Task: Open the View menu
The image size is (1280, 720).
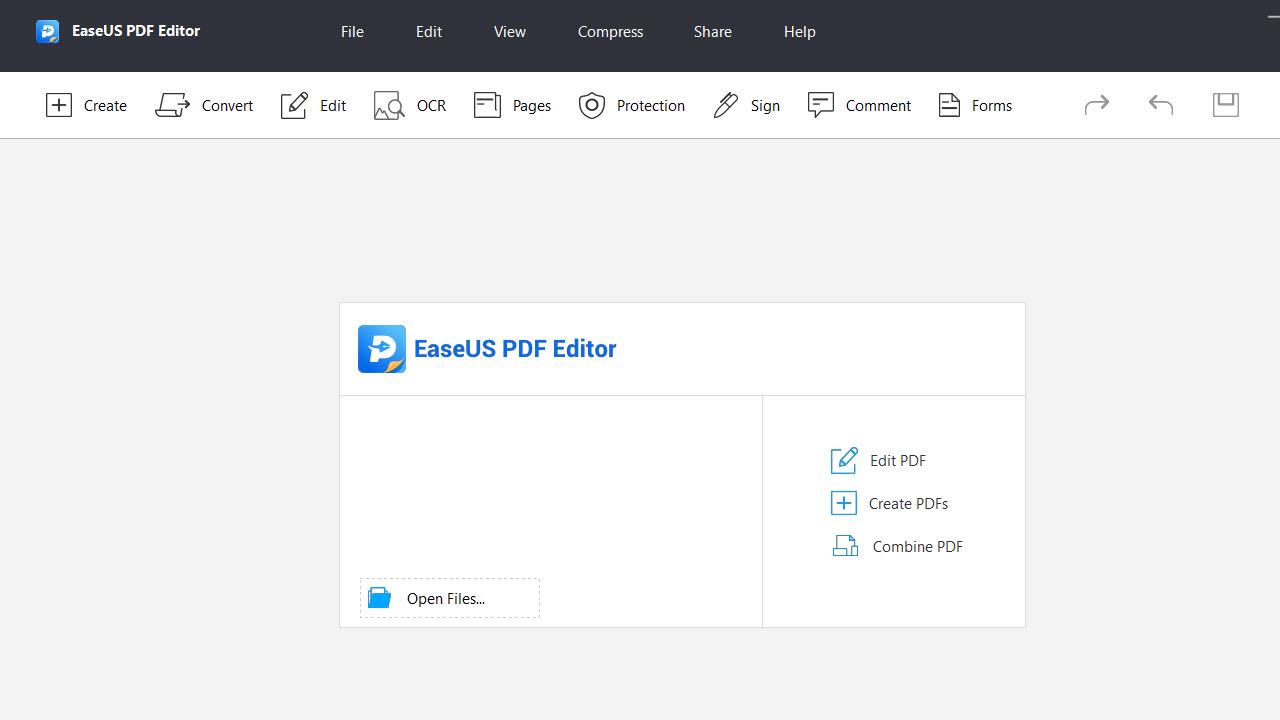Action: [510, 32]
